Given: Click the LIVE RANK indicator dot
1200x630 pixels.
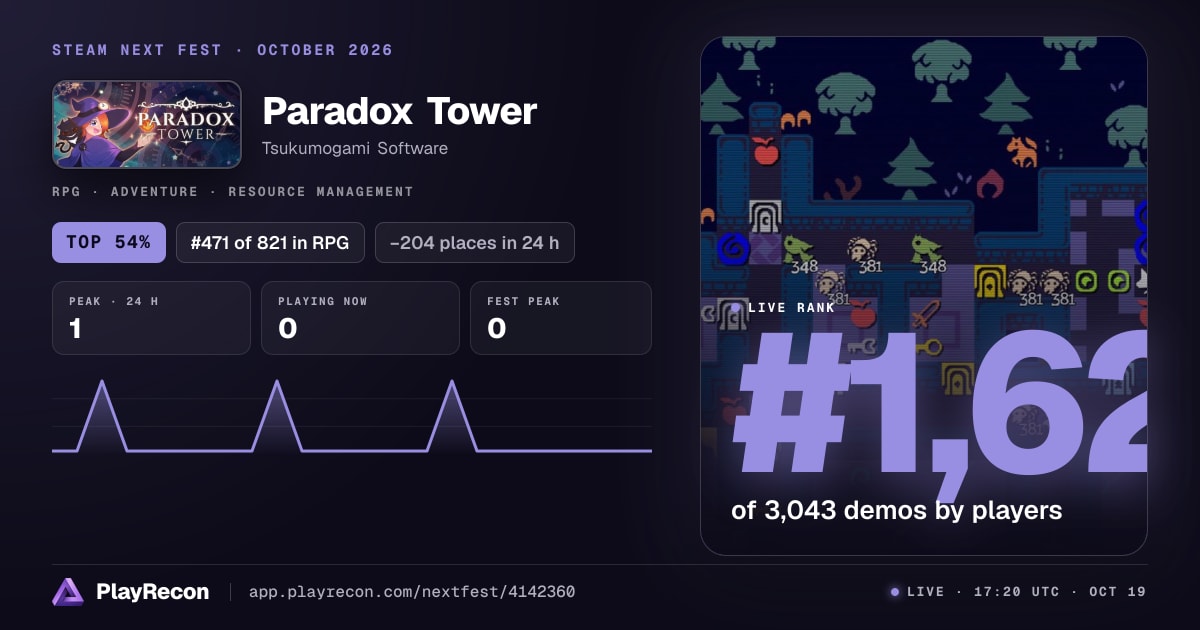Looking at the screenshot, I should pos(736,308).
